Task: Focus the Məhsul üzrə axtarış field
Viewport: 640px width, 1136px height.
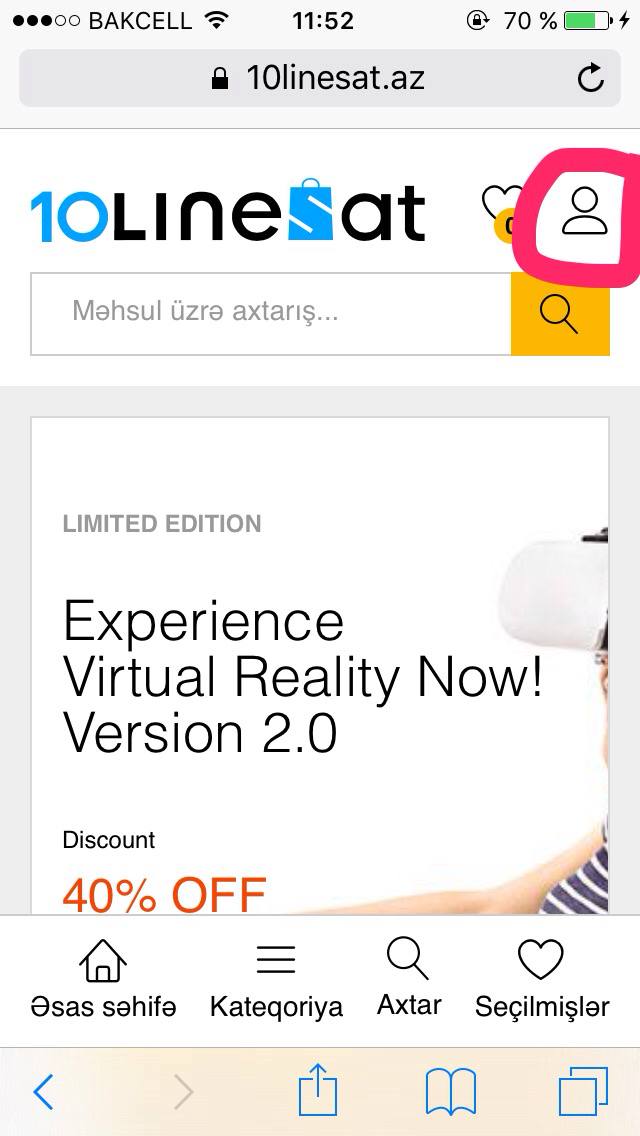Action: coord(271,314)
